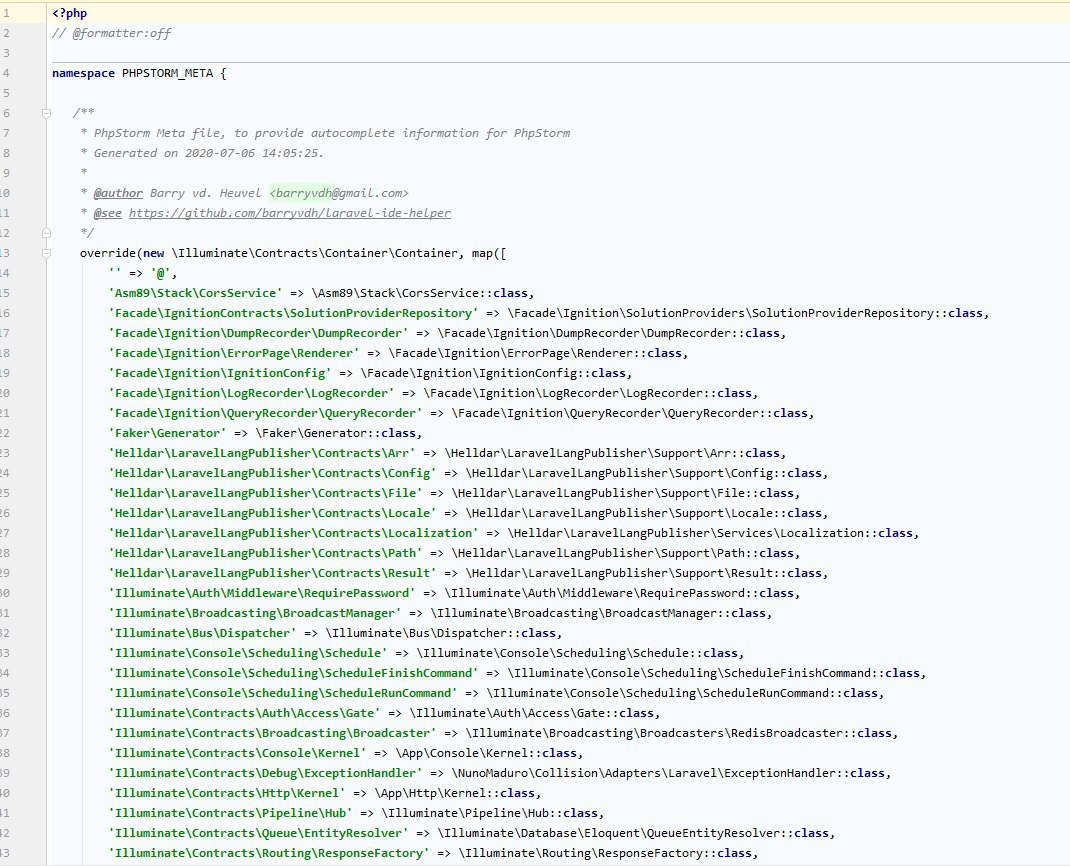Image resolution: width=1070 pixels, height=866 pixels.
Task: Click the 'Faker\Generator' string key
Action: tap(168, 433)
